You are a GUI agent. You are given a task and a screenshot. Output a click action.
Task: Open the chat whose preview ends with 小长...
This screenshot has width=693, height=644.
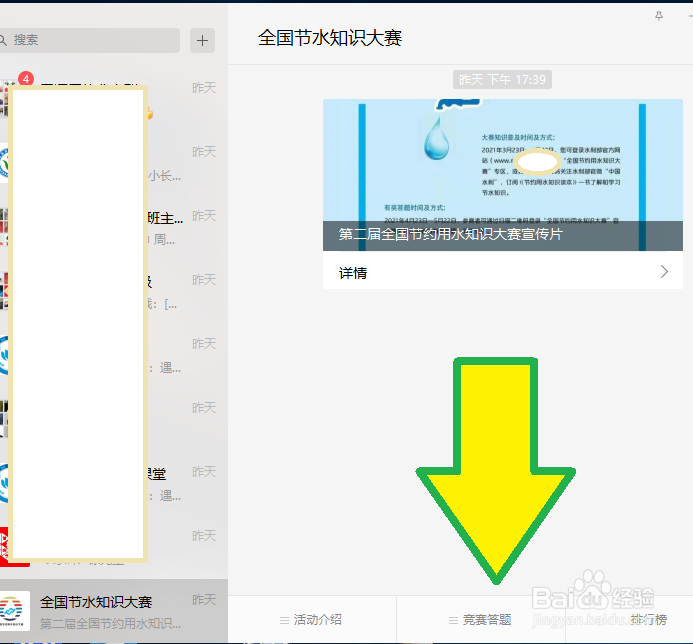pyautogui.click(x=114, y=163)
